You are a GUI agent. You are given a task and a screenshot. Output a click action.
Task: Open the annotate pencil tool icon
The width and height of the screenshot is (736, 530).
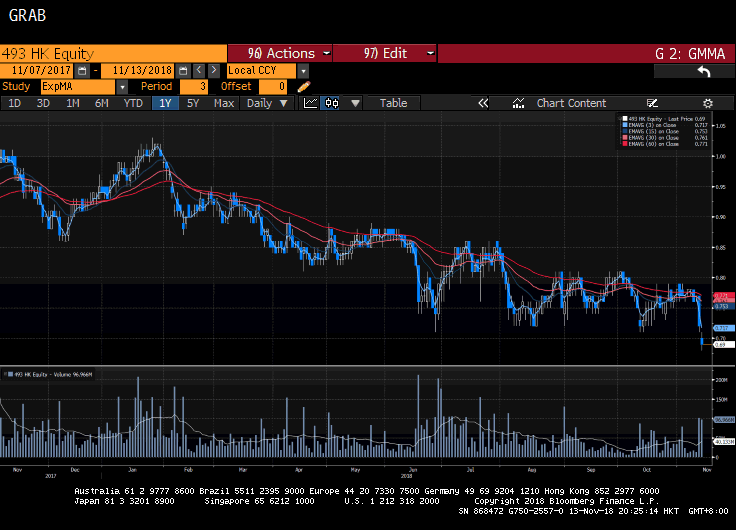click(x=652, y=103)
